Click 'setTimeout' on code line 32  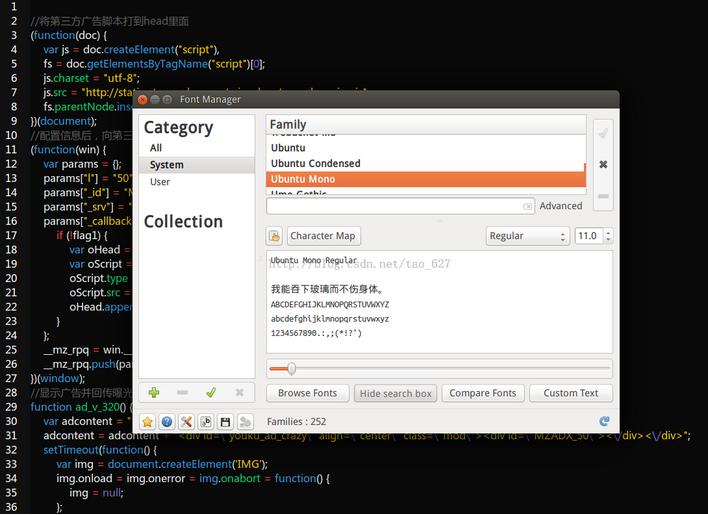pyautogui.click(x=71, y=450)
